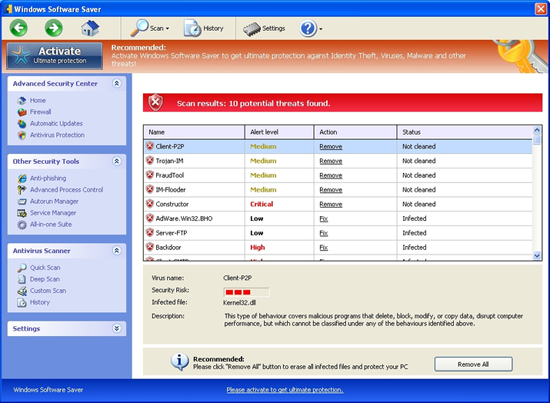The width and height of the screenshot is (550, 403).
Task: Click the Activate Ultimate protection button
Action: 54,56
